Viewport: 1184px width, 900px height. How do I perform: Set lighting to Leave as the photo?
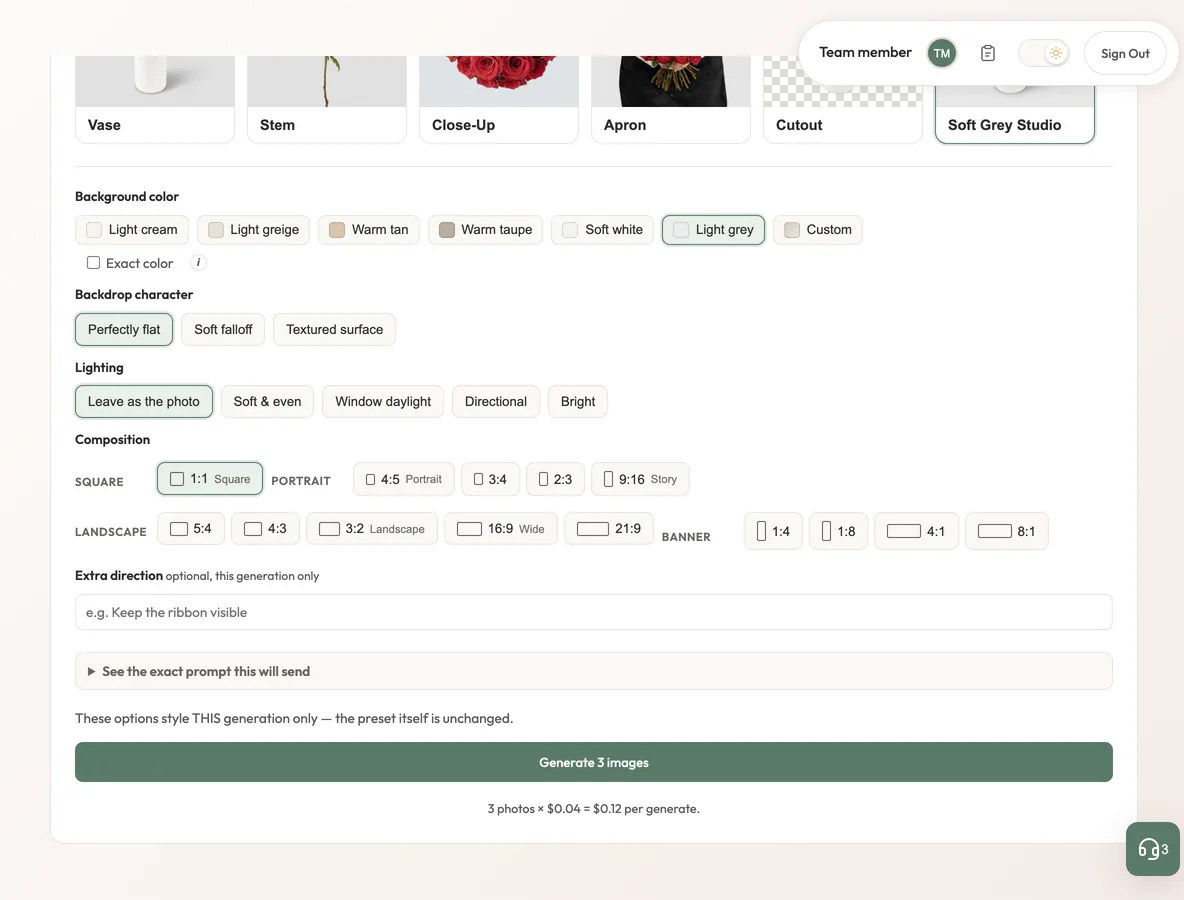tap(143, 402)
